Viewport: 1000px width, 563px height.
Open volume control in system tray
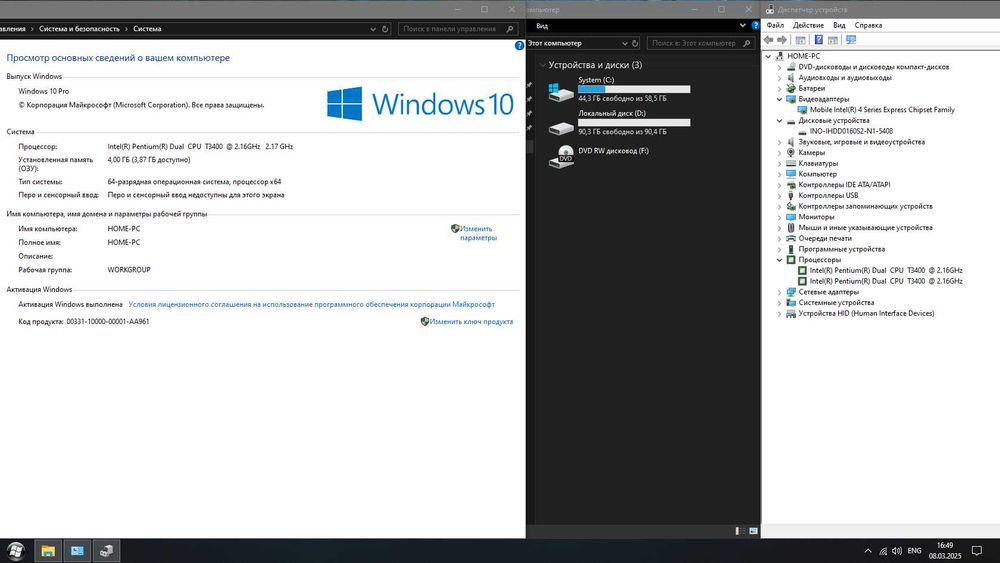click(x=897, y=551)
